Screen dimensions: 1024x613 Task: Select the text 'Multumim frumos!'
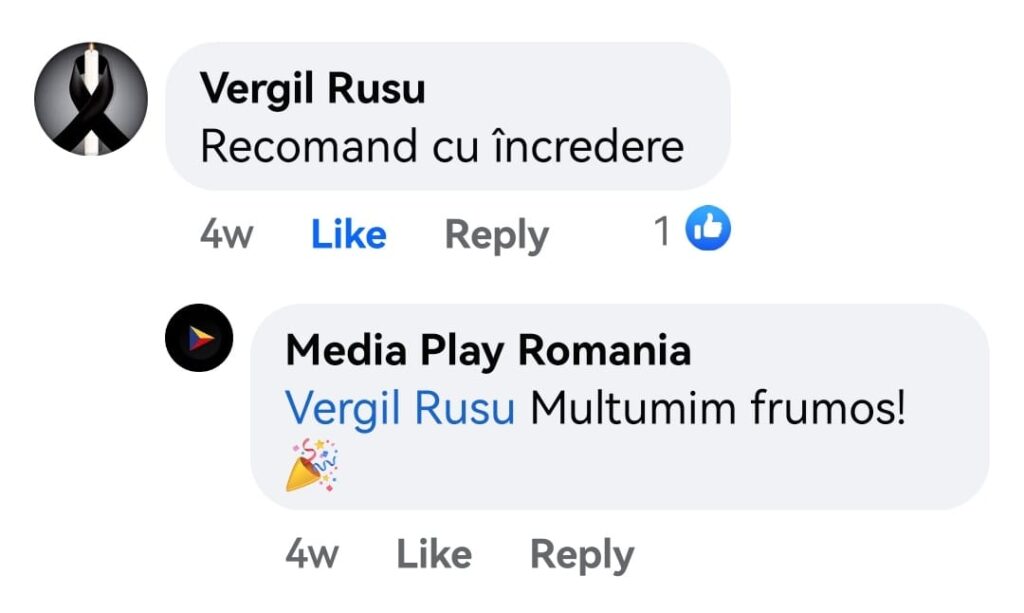coord(718,409)
